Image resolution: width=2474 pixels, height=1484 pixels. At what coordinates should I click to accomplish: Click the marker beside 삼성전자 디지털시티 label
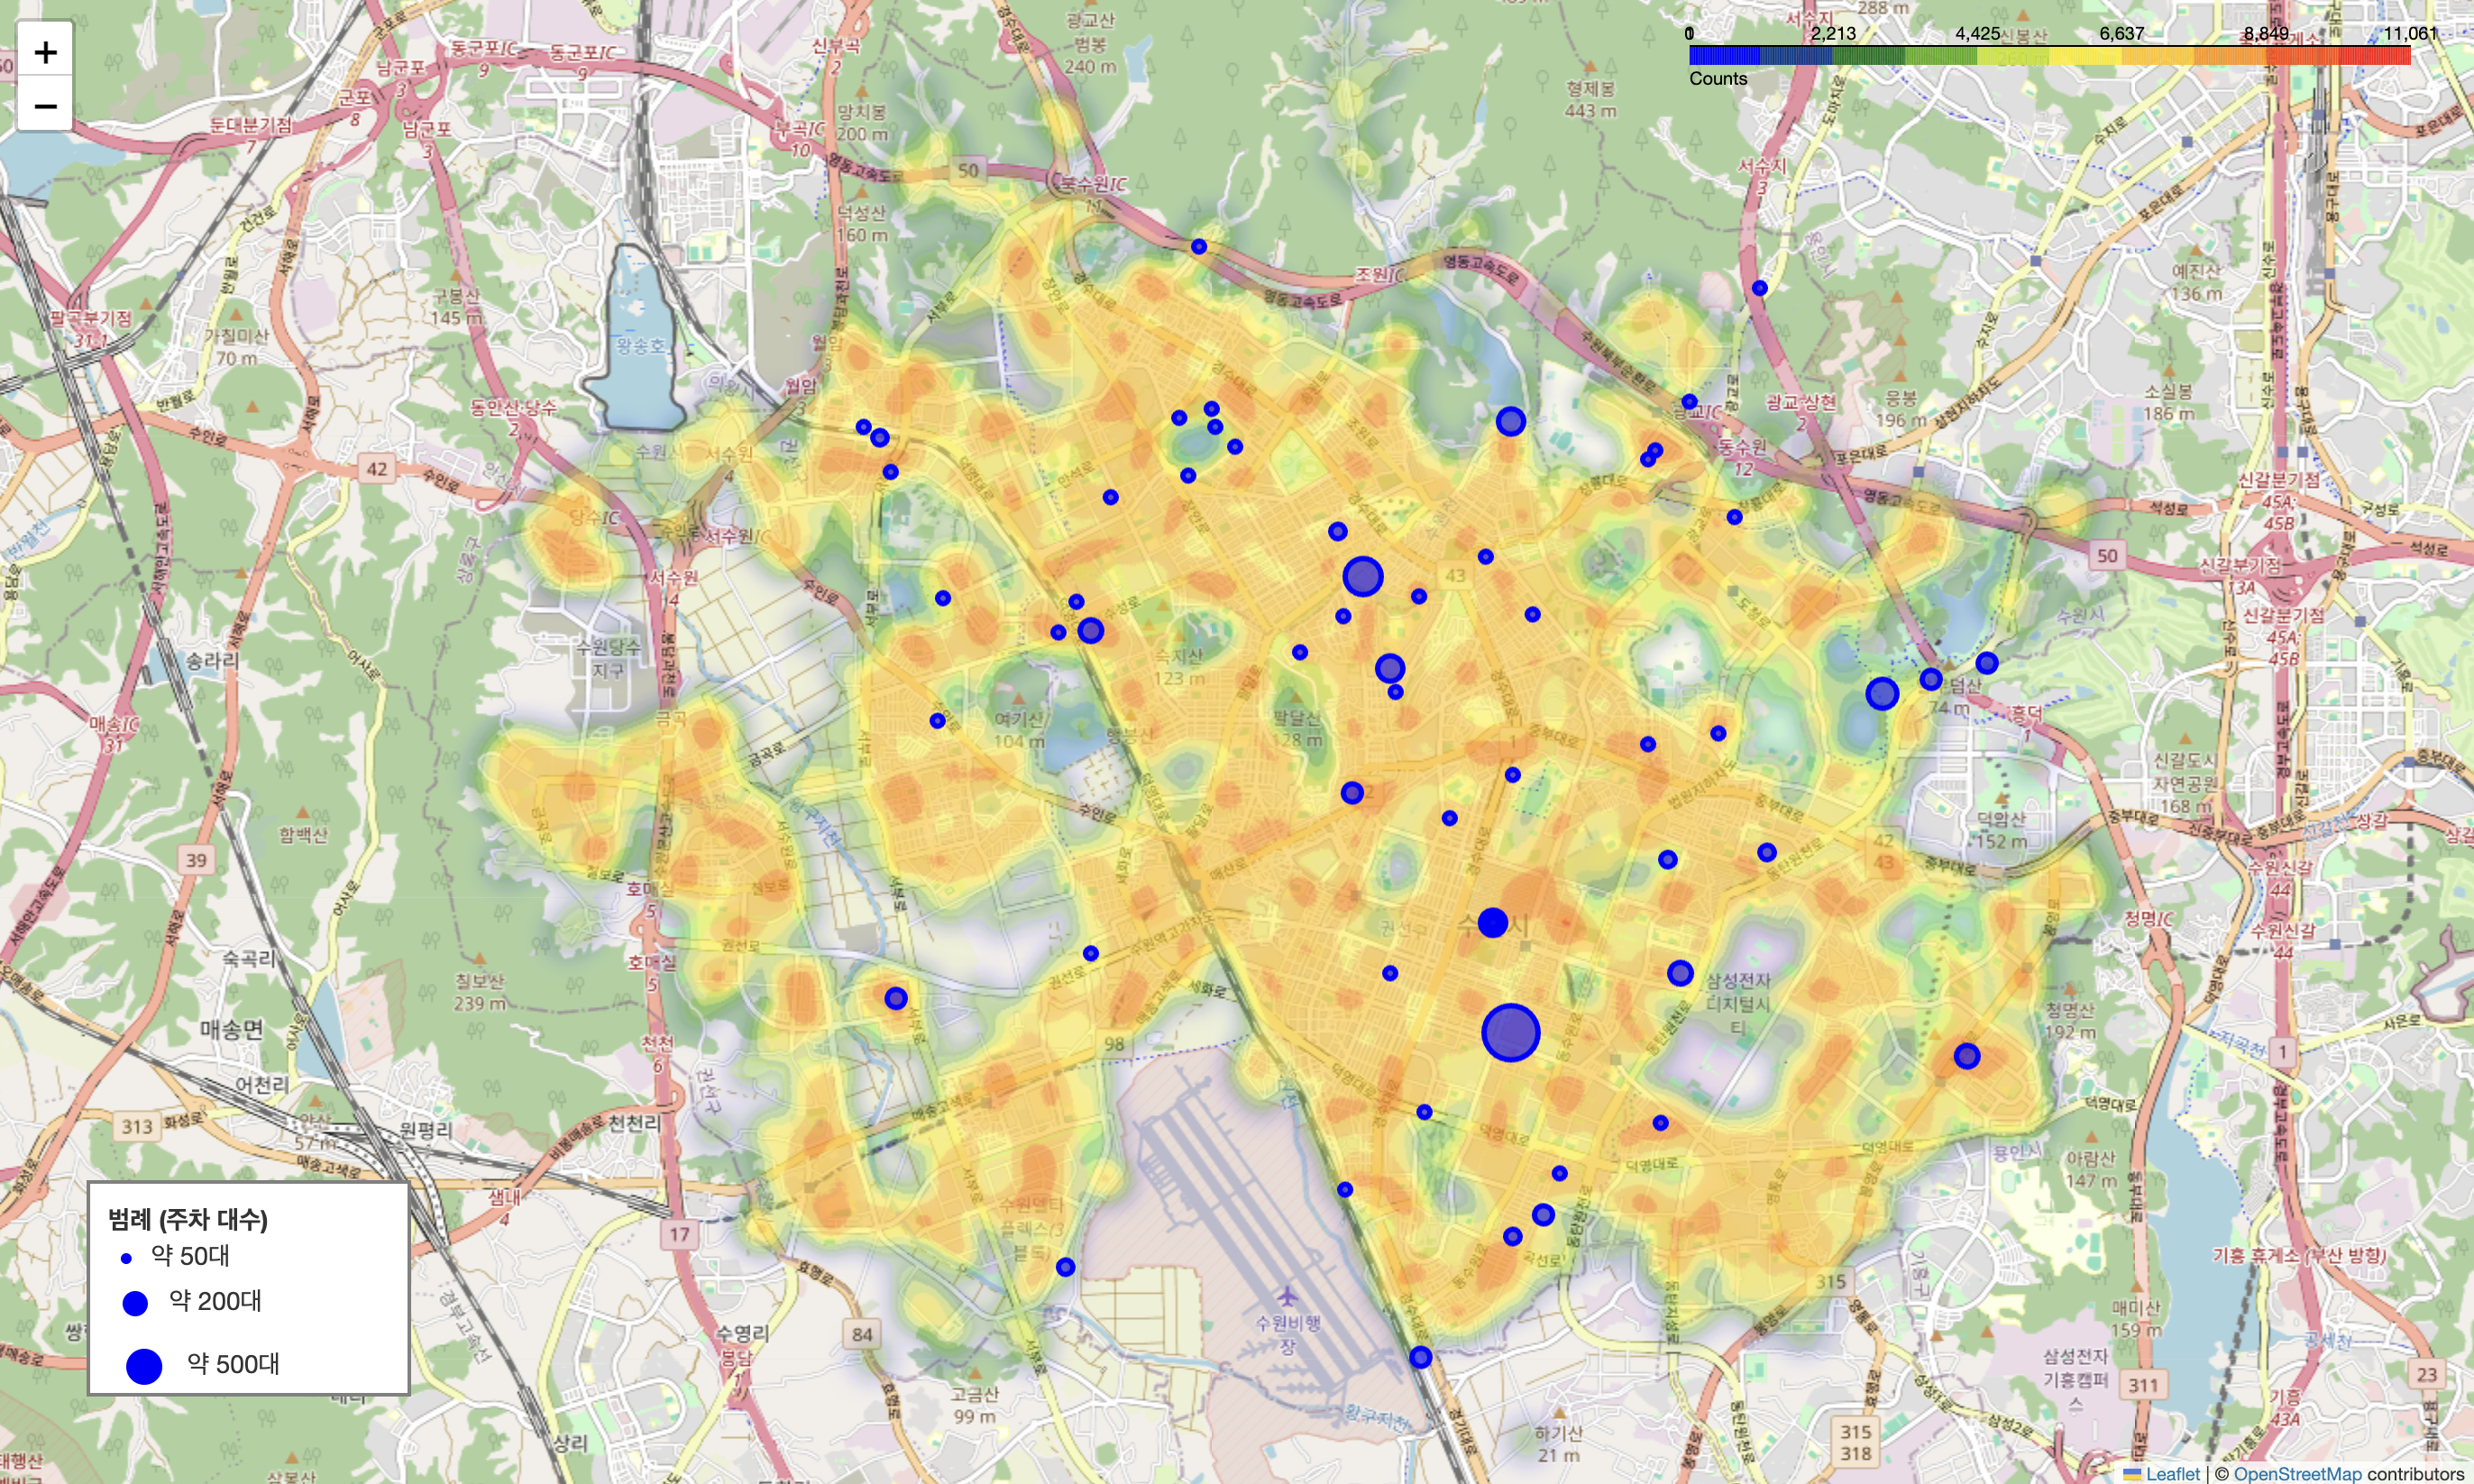point(1680,972)
